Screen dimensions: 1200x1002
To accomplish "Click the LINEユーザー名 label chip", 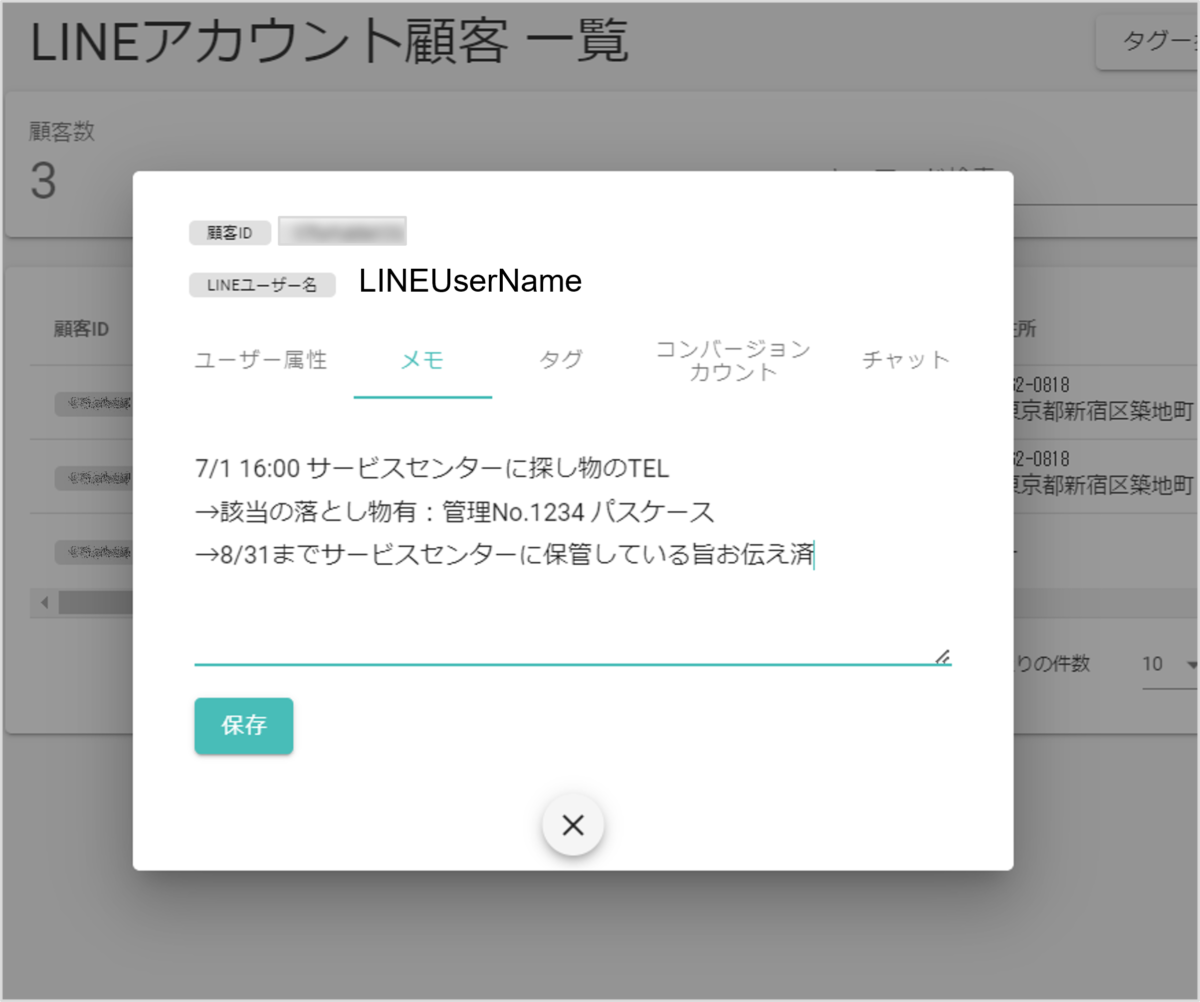I will 262,285.
